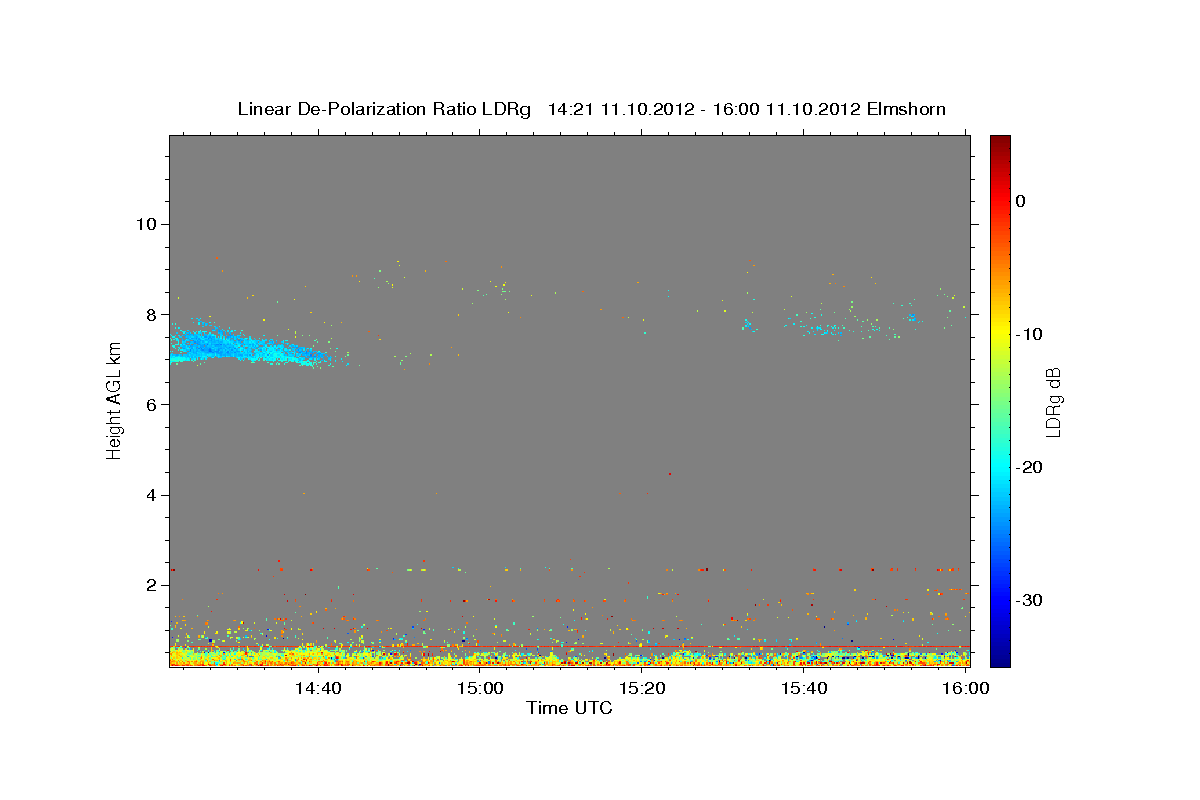Click the height tick label 4
The height and width of the screenshot is (800, 1200).
pos(150,495)
